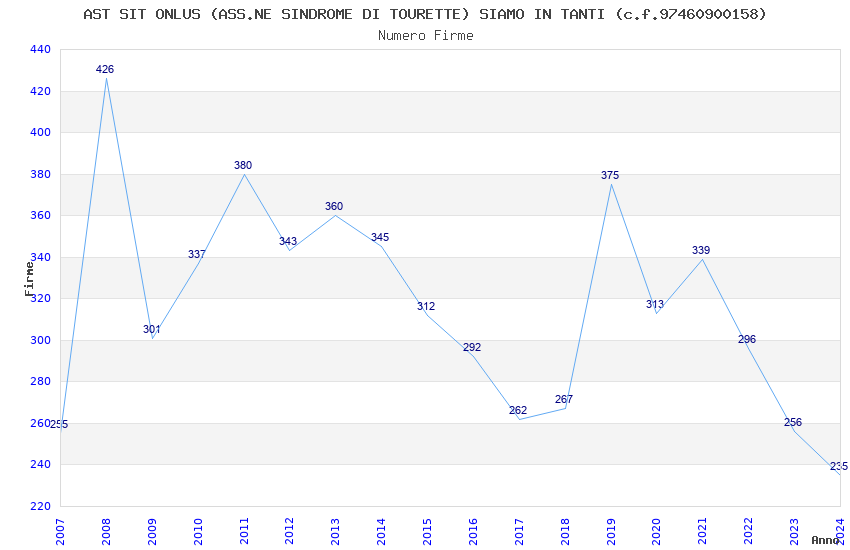
Task: Click the 2021 x-axis year label
Action: click(x=703, y=531)
